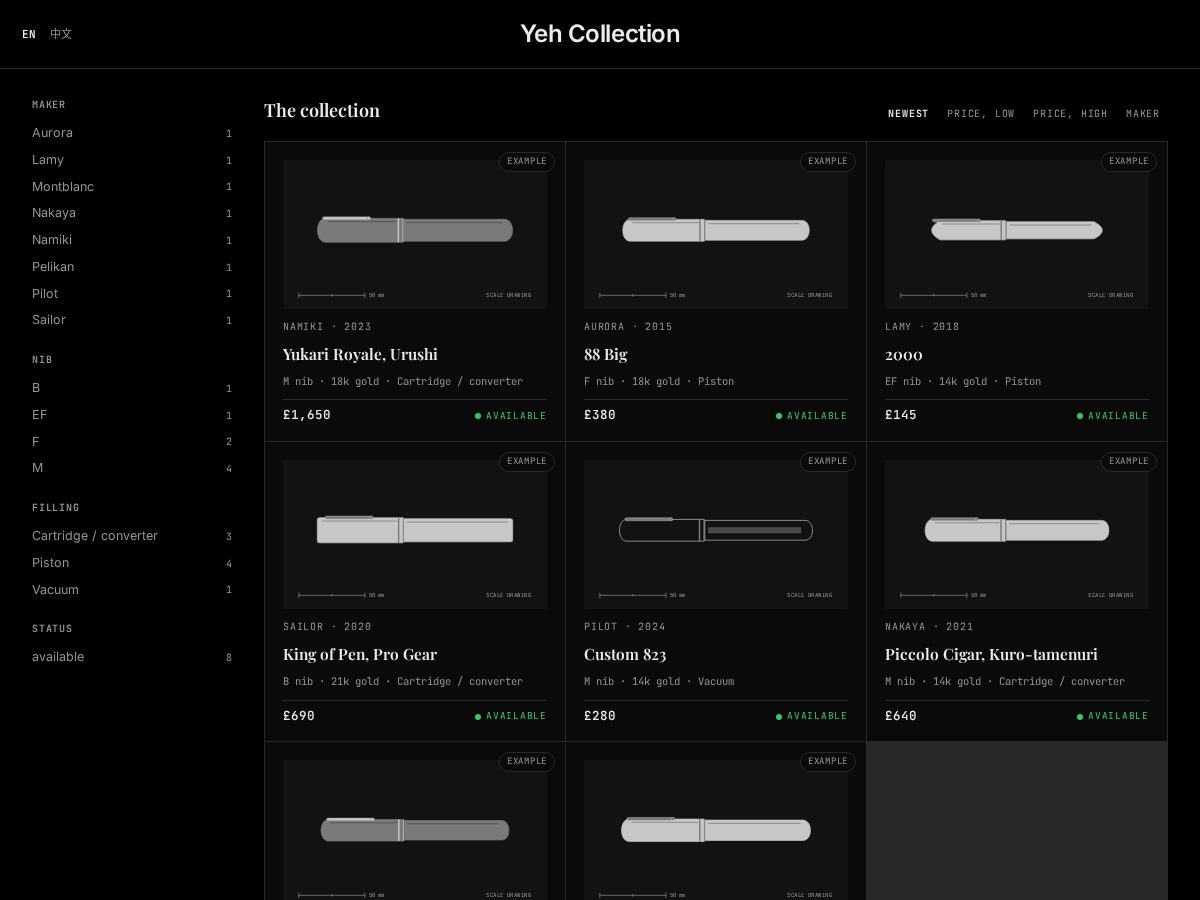The image size is (1200, 900).
Task: Filter by B nib
Action: (x=132, y=388)
